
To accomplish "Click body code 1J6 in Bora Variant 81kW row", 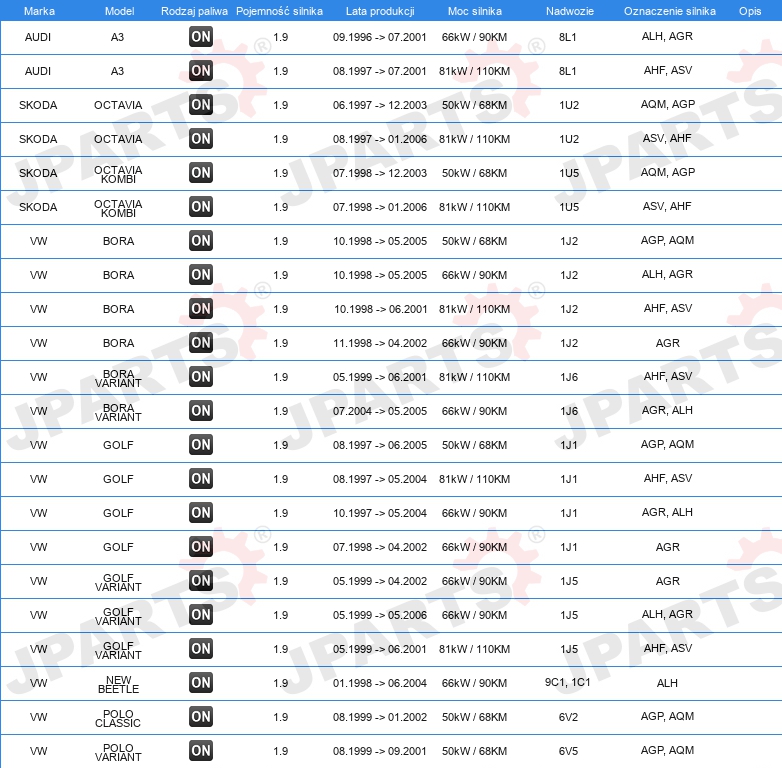I will 569,377.
